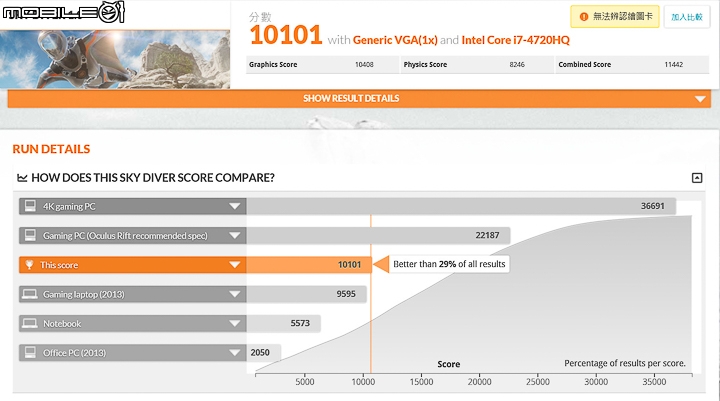Screen dimensions: 720x401
Task: Click the Notebook row laptop icon
Action: point(30,323)
